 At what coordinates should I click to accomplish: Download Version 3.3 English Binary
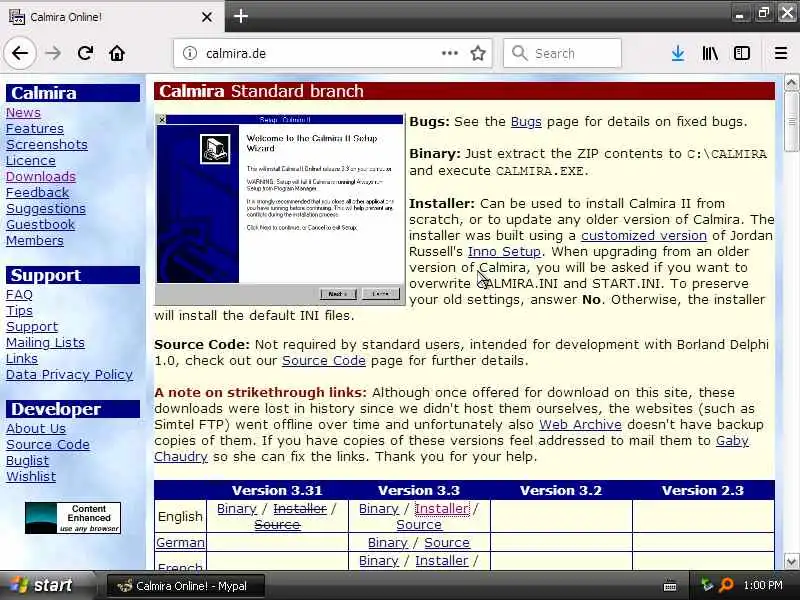379,509
